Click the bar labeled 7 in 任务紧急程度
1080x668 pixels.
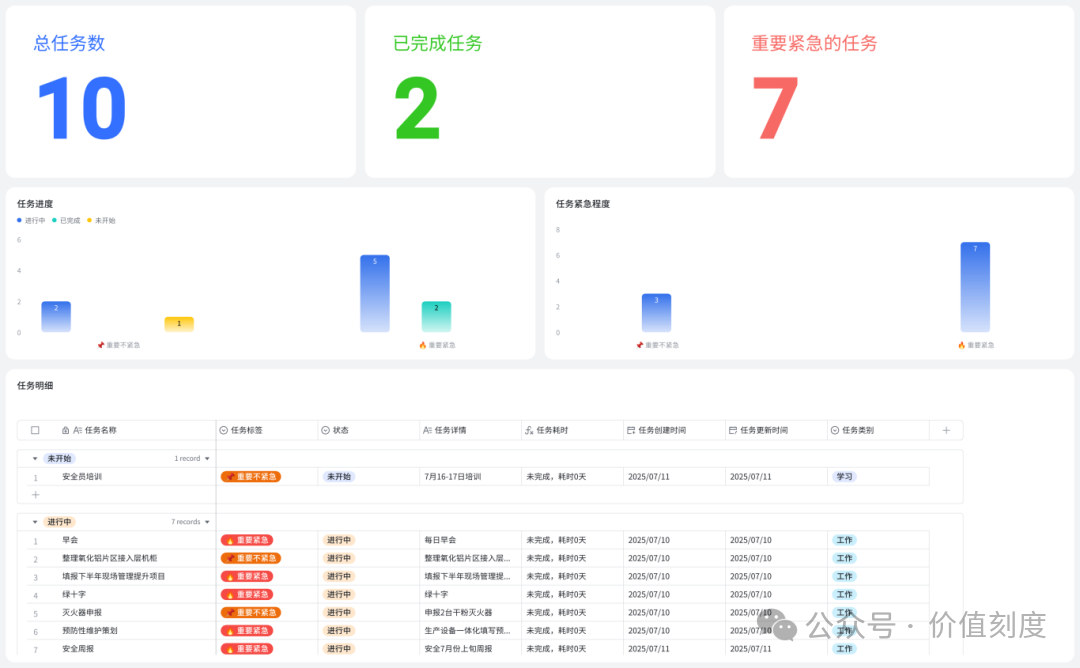[x=975, y=287]
